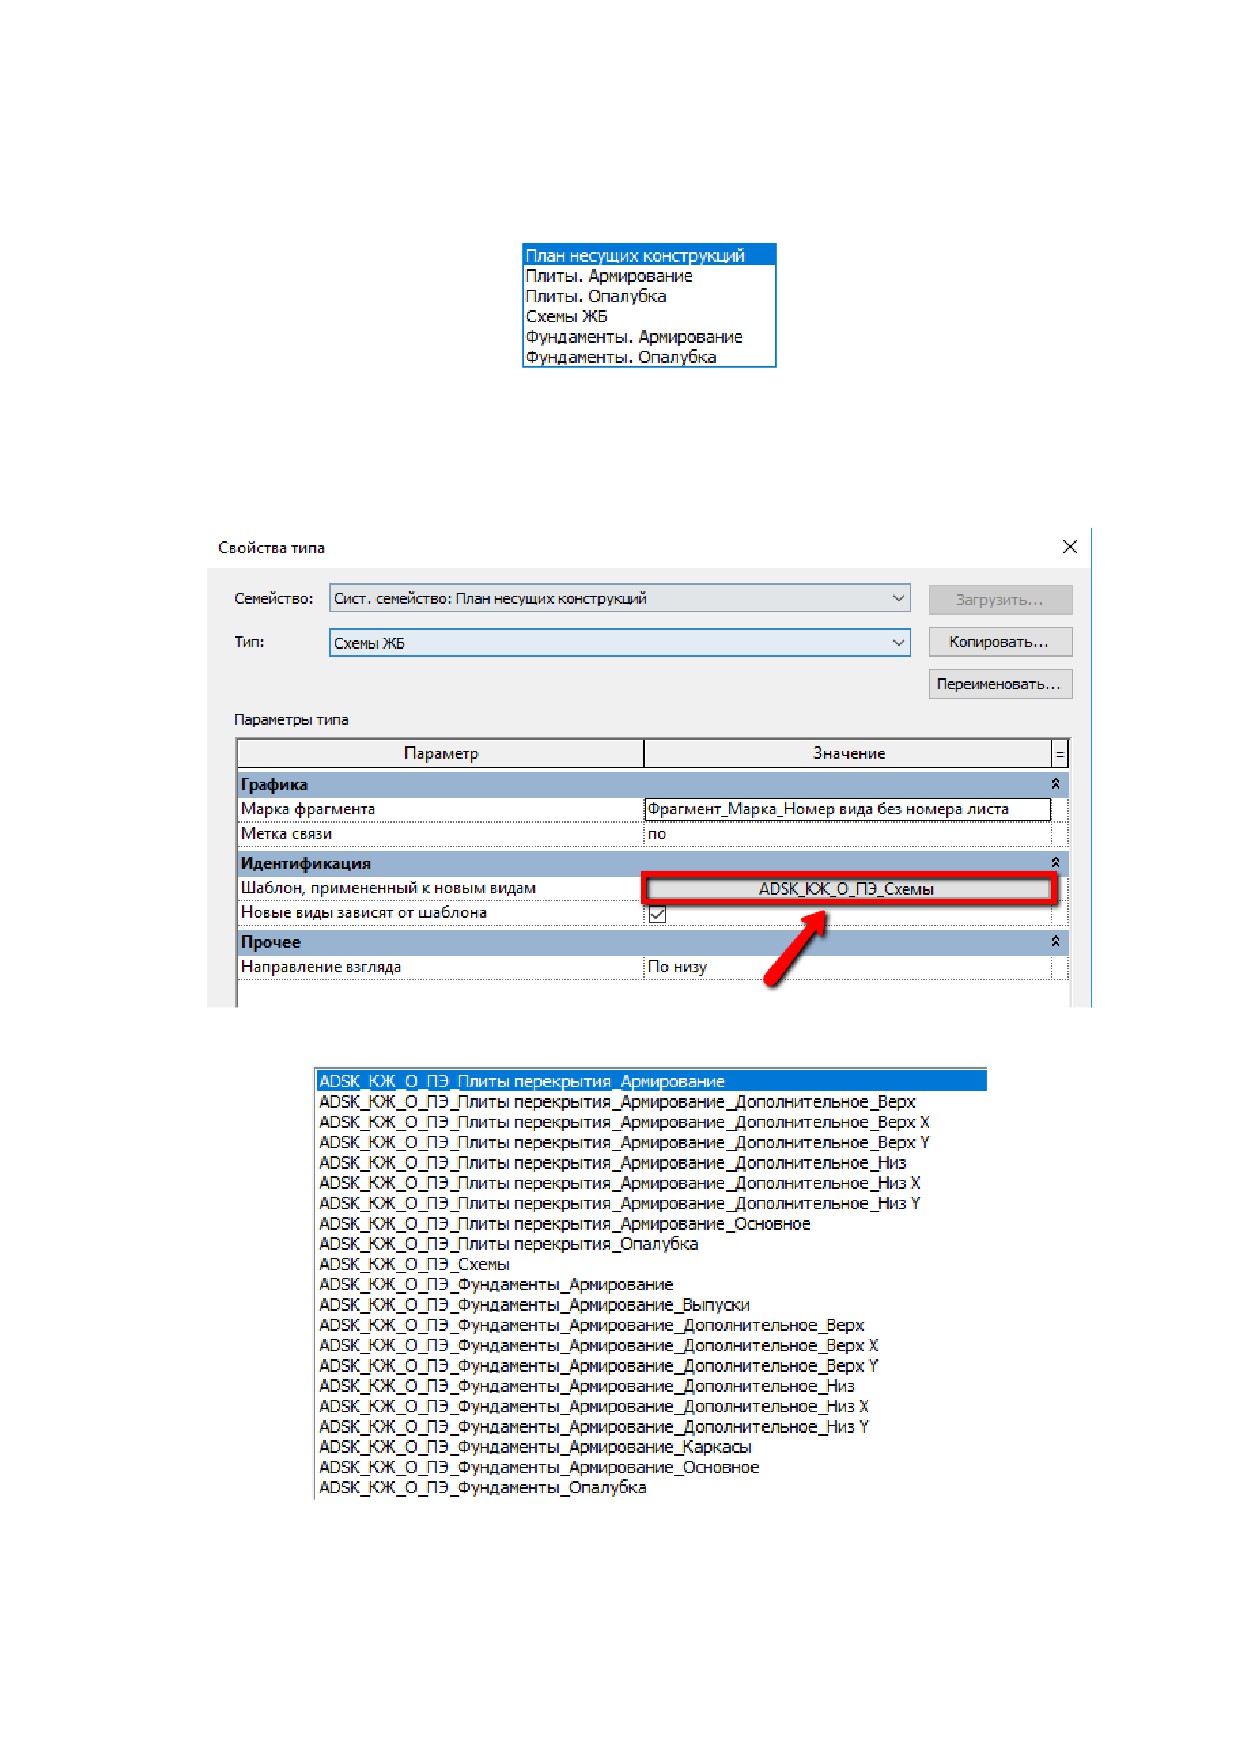This screenshot has width=1239, height=1752.
Task: Collapse the 'Графика' group
Action: click(x=1055, y=784)
